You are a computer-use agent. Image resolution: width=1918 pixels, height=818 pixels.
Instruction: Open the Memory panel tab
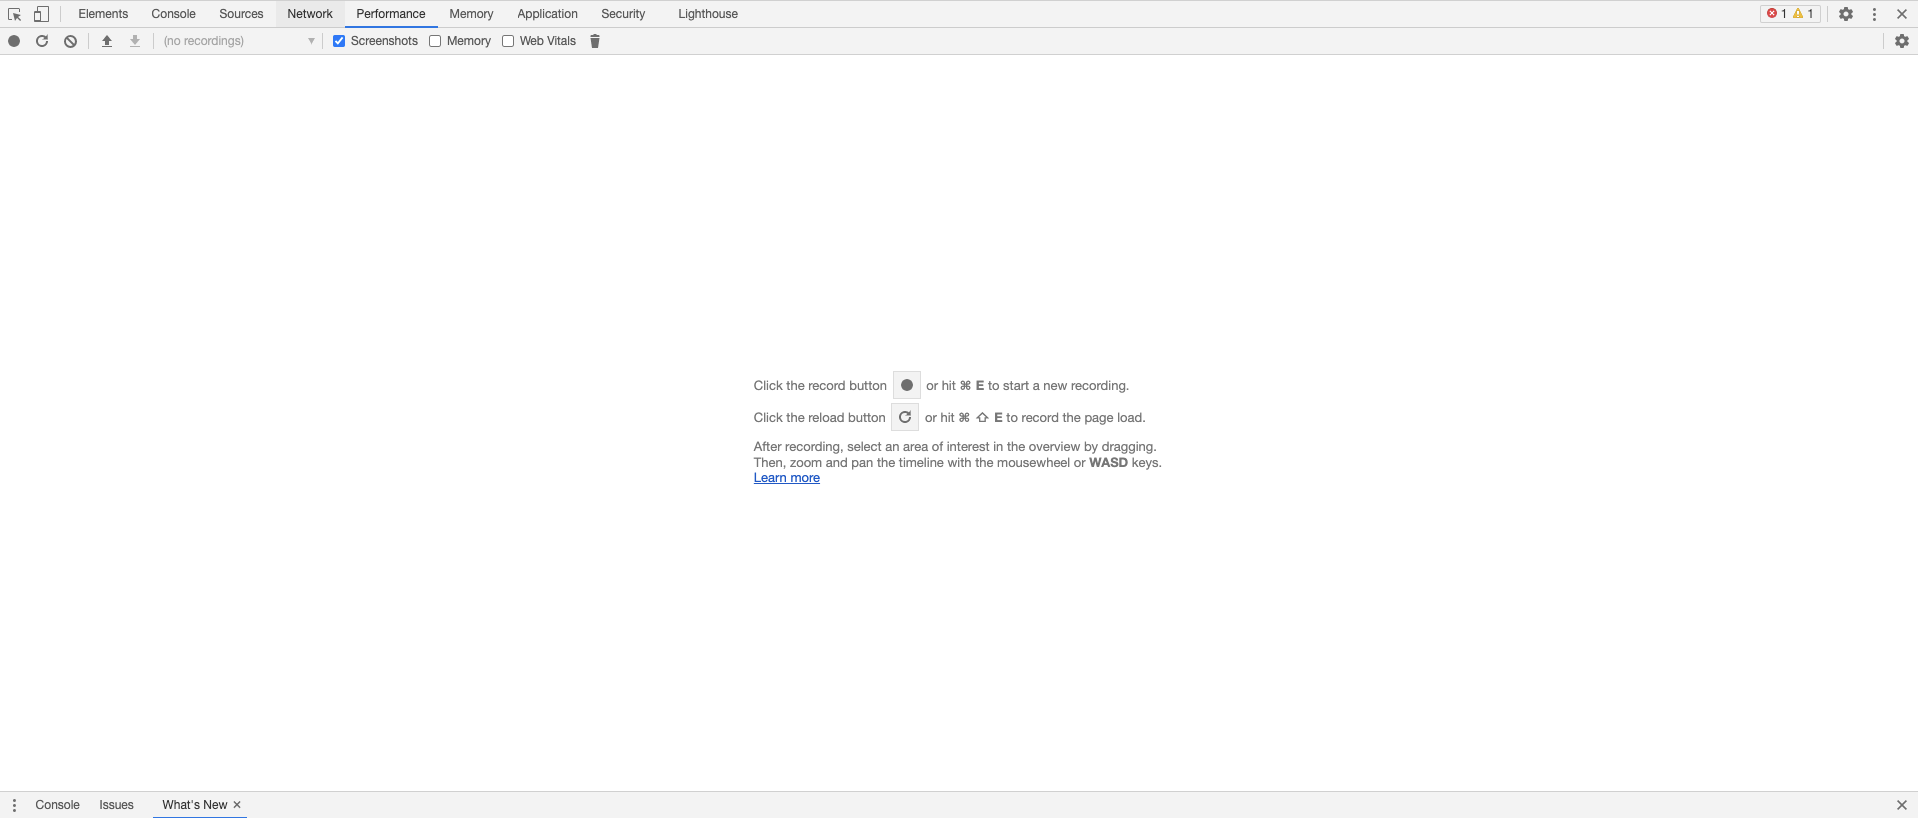point(471,14)
